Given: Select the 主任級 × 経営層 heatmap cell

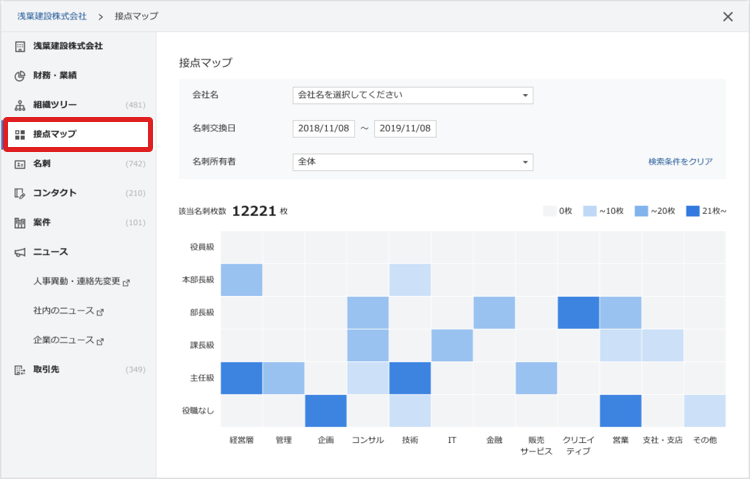Looking at the screenshot, I should [242, 378].
